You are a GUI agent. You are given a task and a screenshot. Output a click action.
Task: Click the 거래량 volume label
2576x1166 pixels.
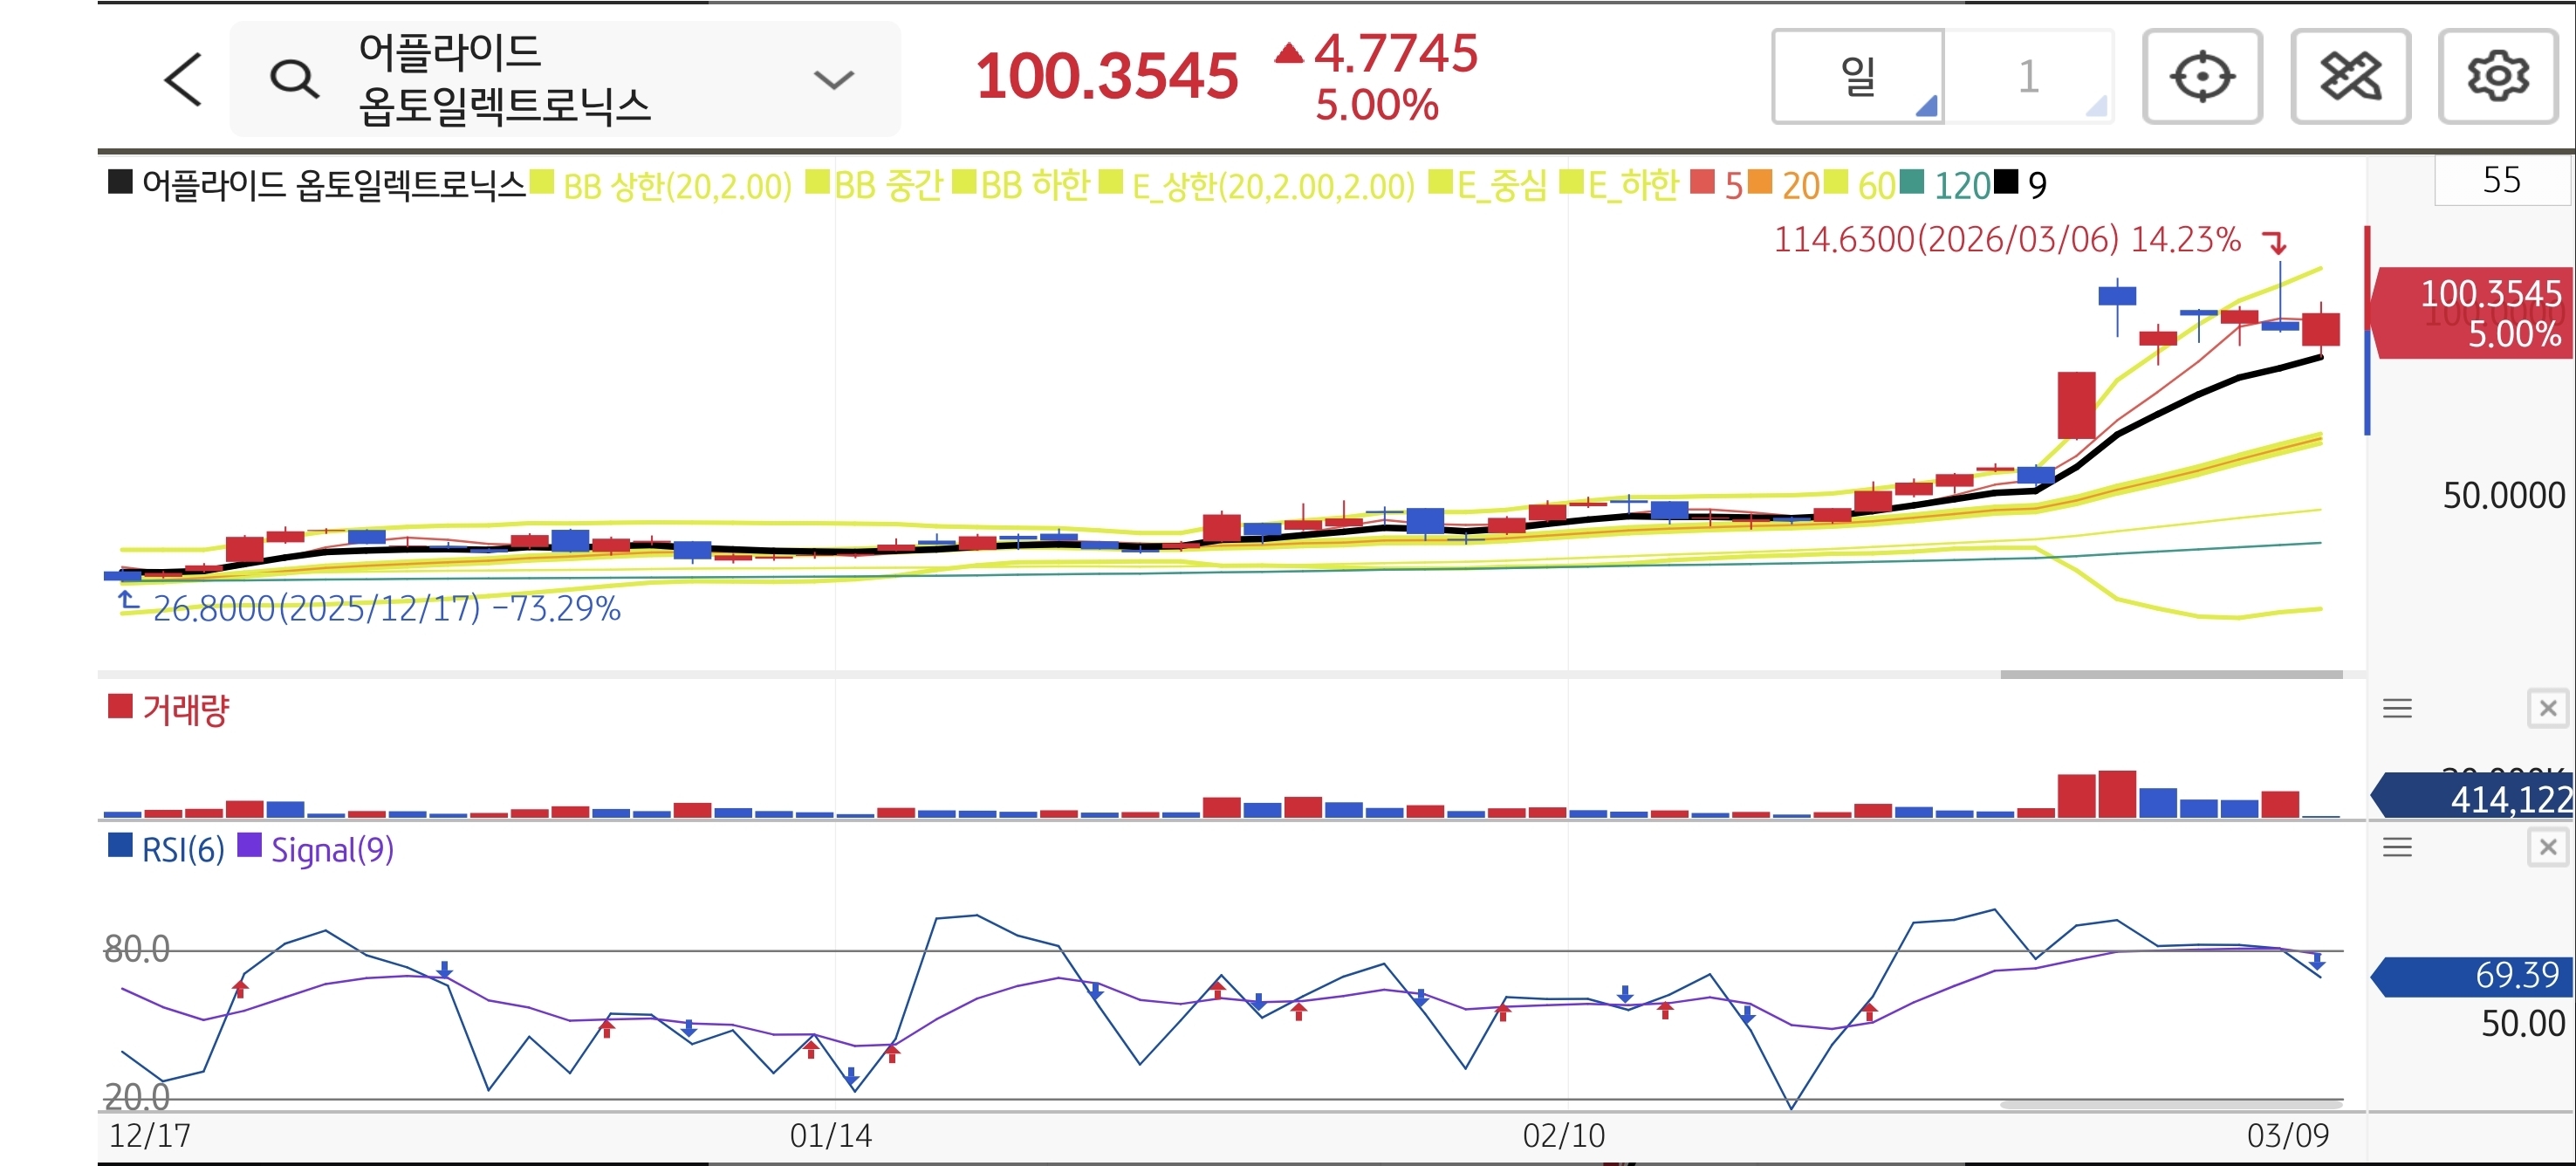pyautogui.click(x=185, y=710)
